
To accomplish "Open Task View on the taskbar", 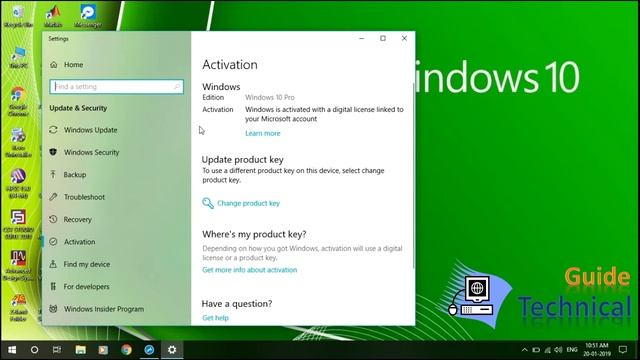I will click(57, 350).
